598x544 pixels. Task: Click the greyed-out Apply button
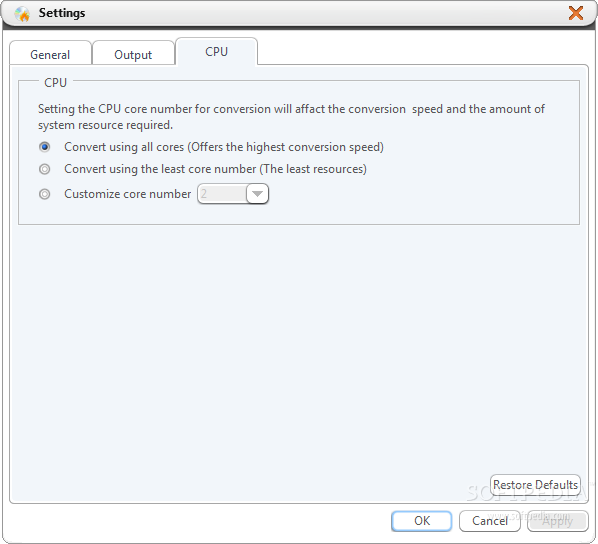coord(558,521)
